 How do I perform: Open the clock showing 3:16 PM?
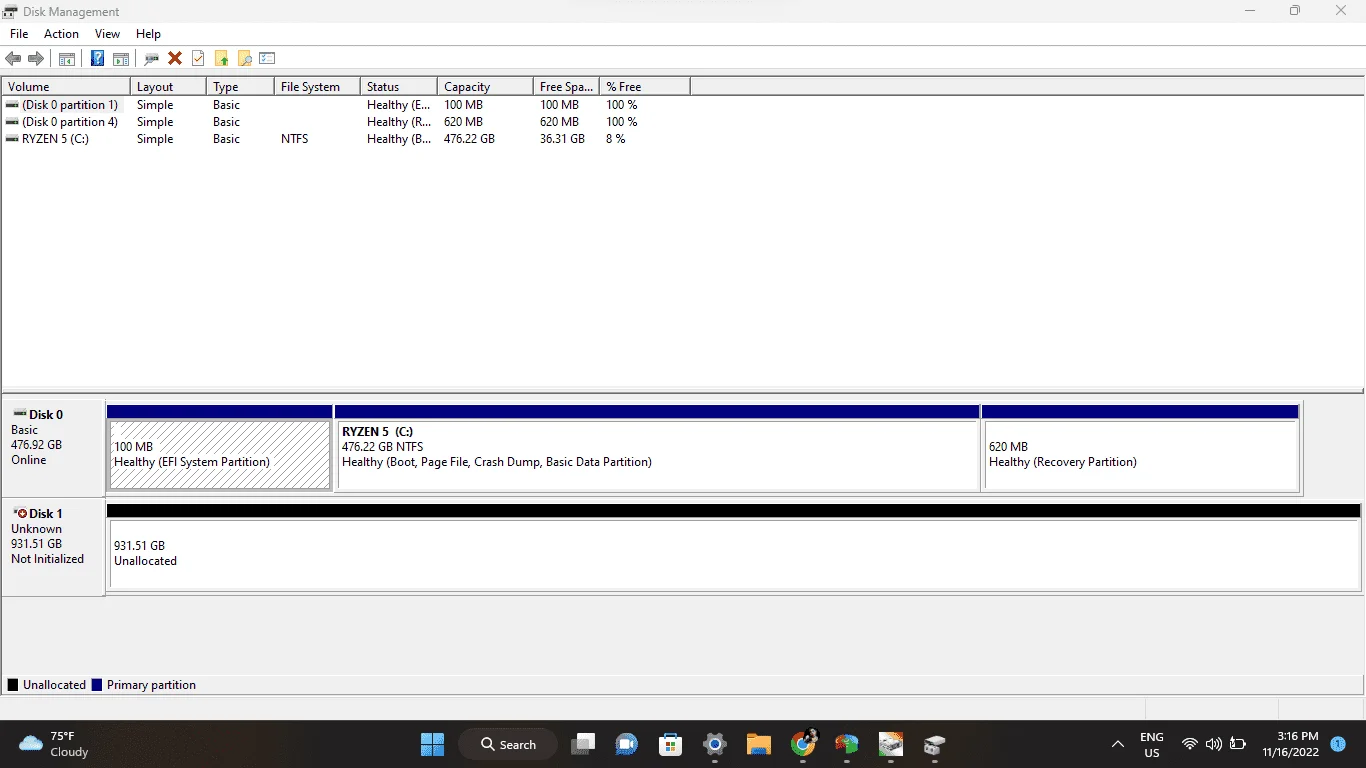[x=1290, y=744]
